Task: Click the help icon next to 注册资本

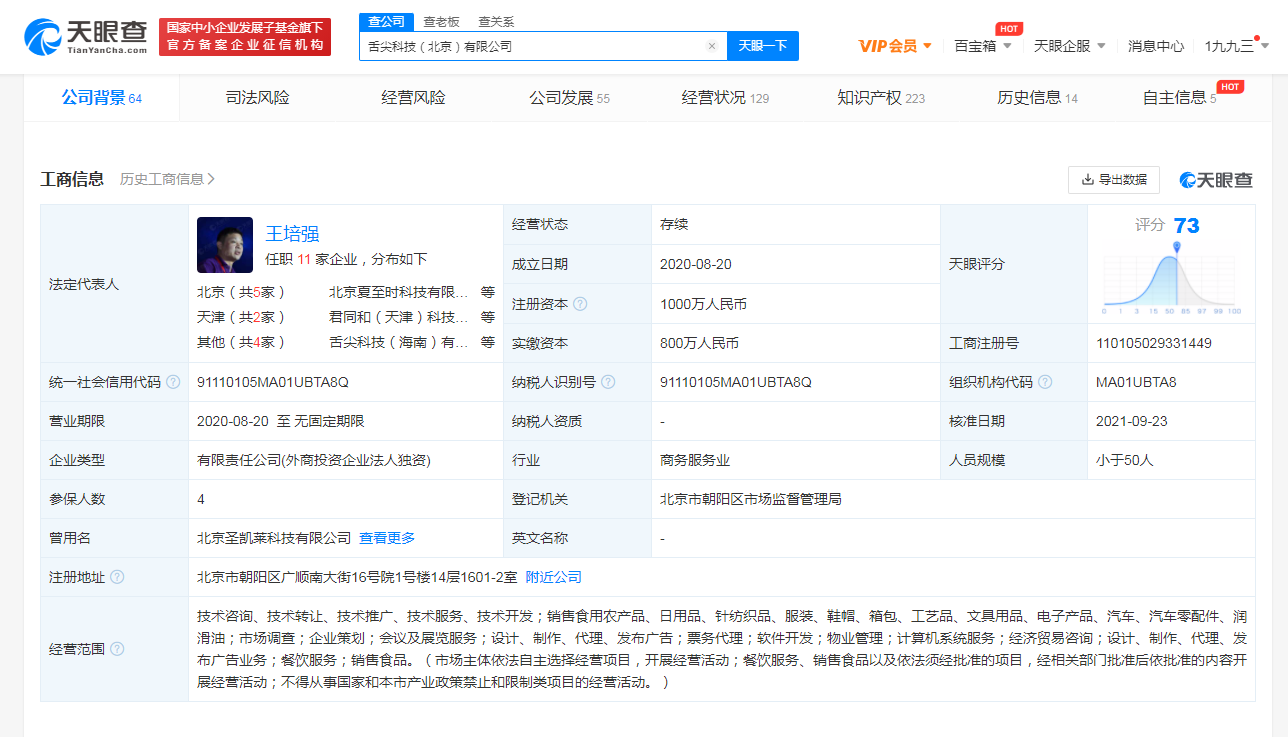Action: click(580, 304)
